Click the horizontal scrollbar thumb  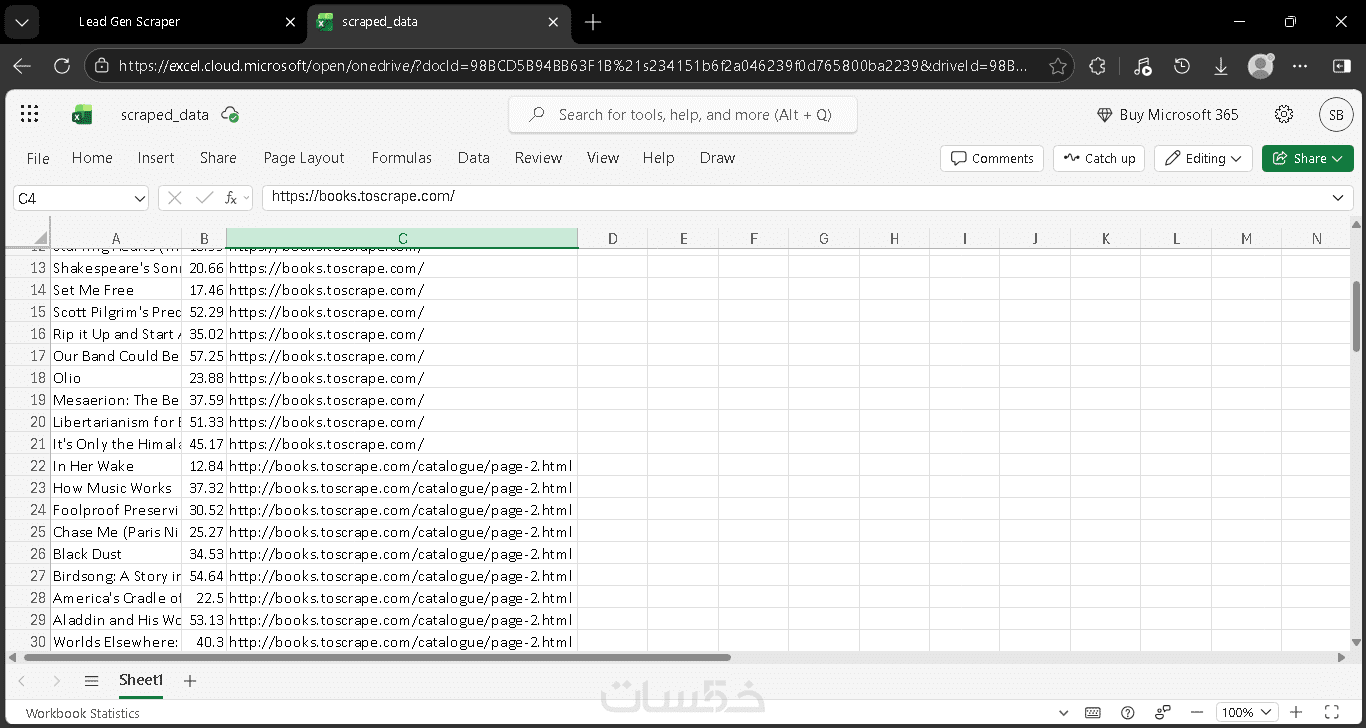point(377,657)
